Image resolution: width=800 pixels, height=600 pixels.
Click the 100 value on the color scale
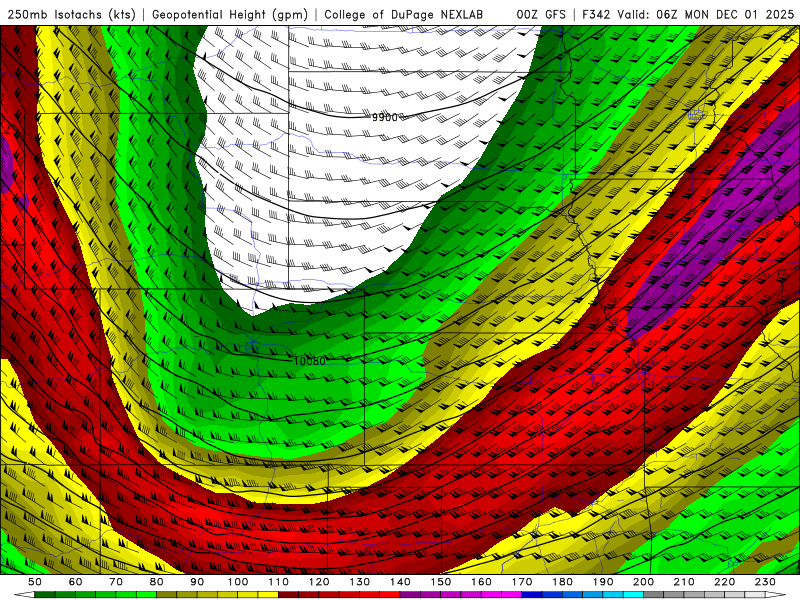tap(238, 582)
